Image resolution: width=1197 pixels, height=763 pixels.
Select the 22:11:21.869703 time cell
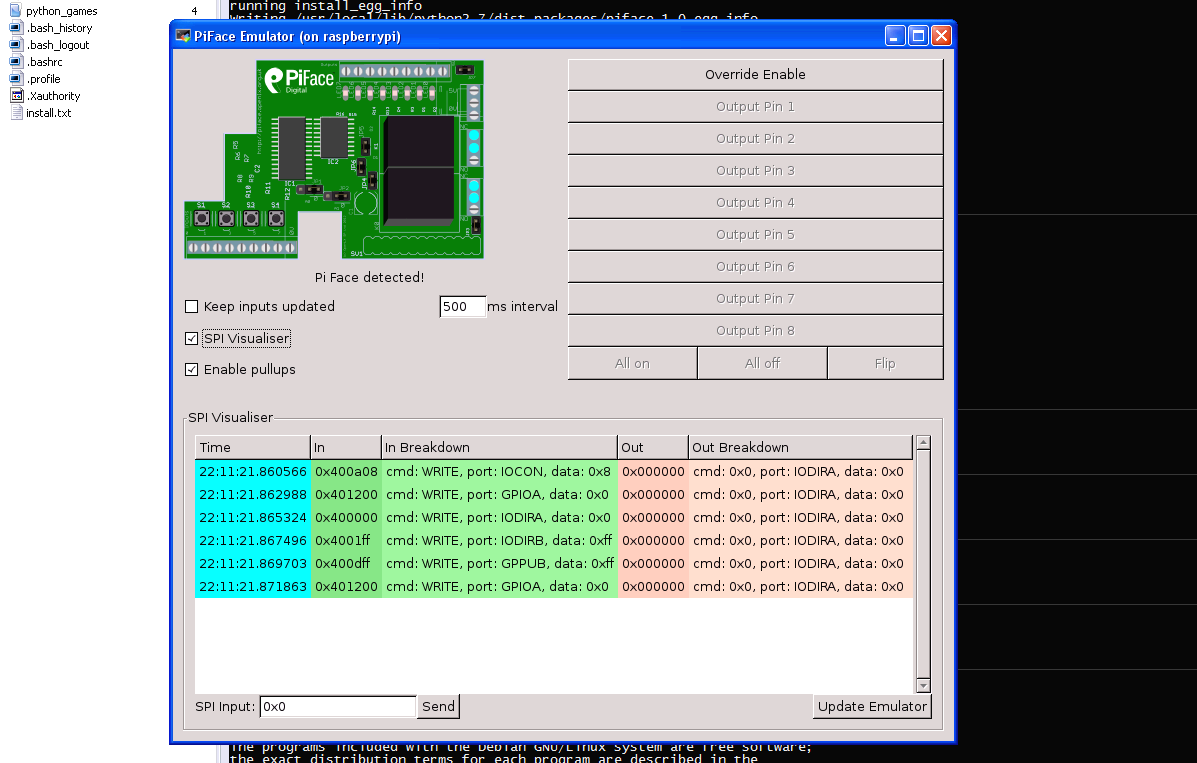point(253,564)
